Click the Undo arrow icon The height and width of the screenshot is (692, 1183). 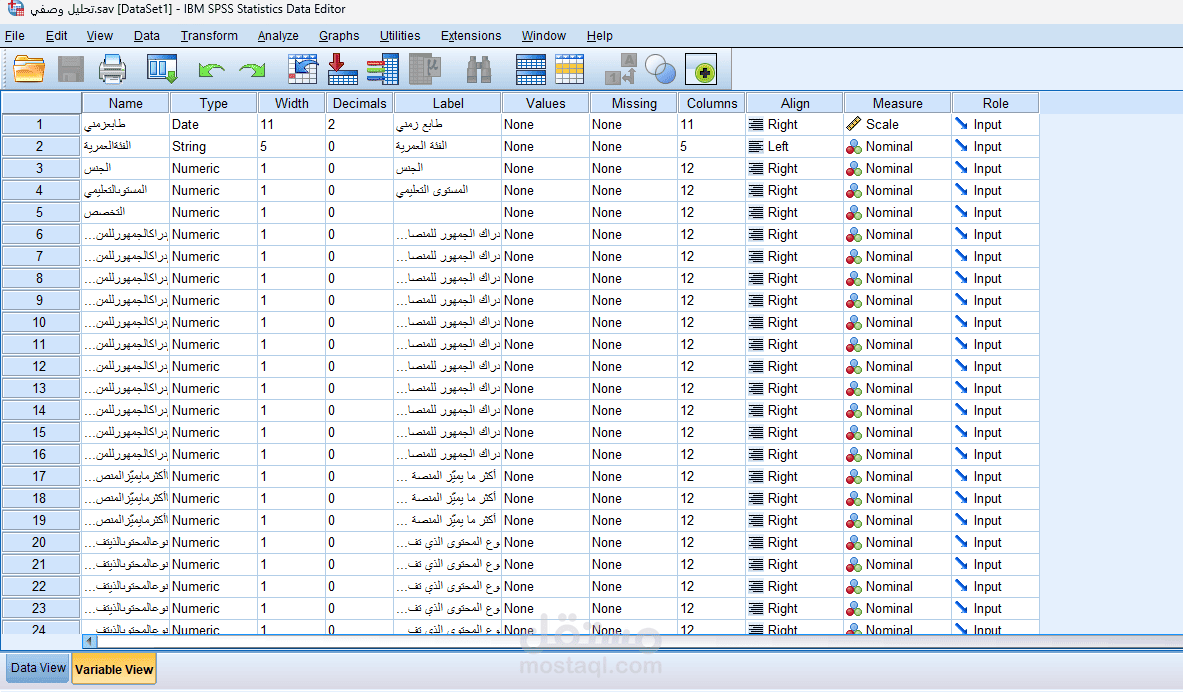pyautogui.click(x=211, y=70)
